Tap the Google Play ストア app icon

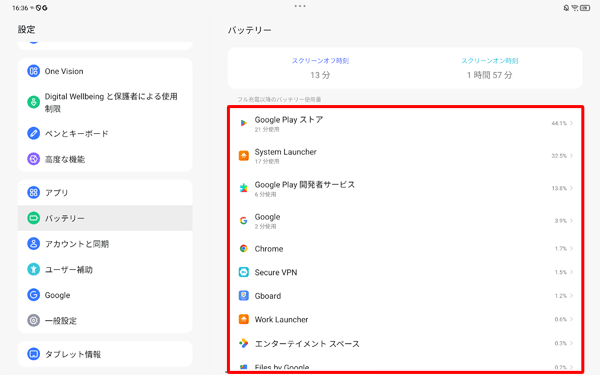click(x=243, y=123)
